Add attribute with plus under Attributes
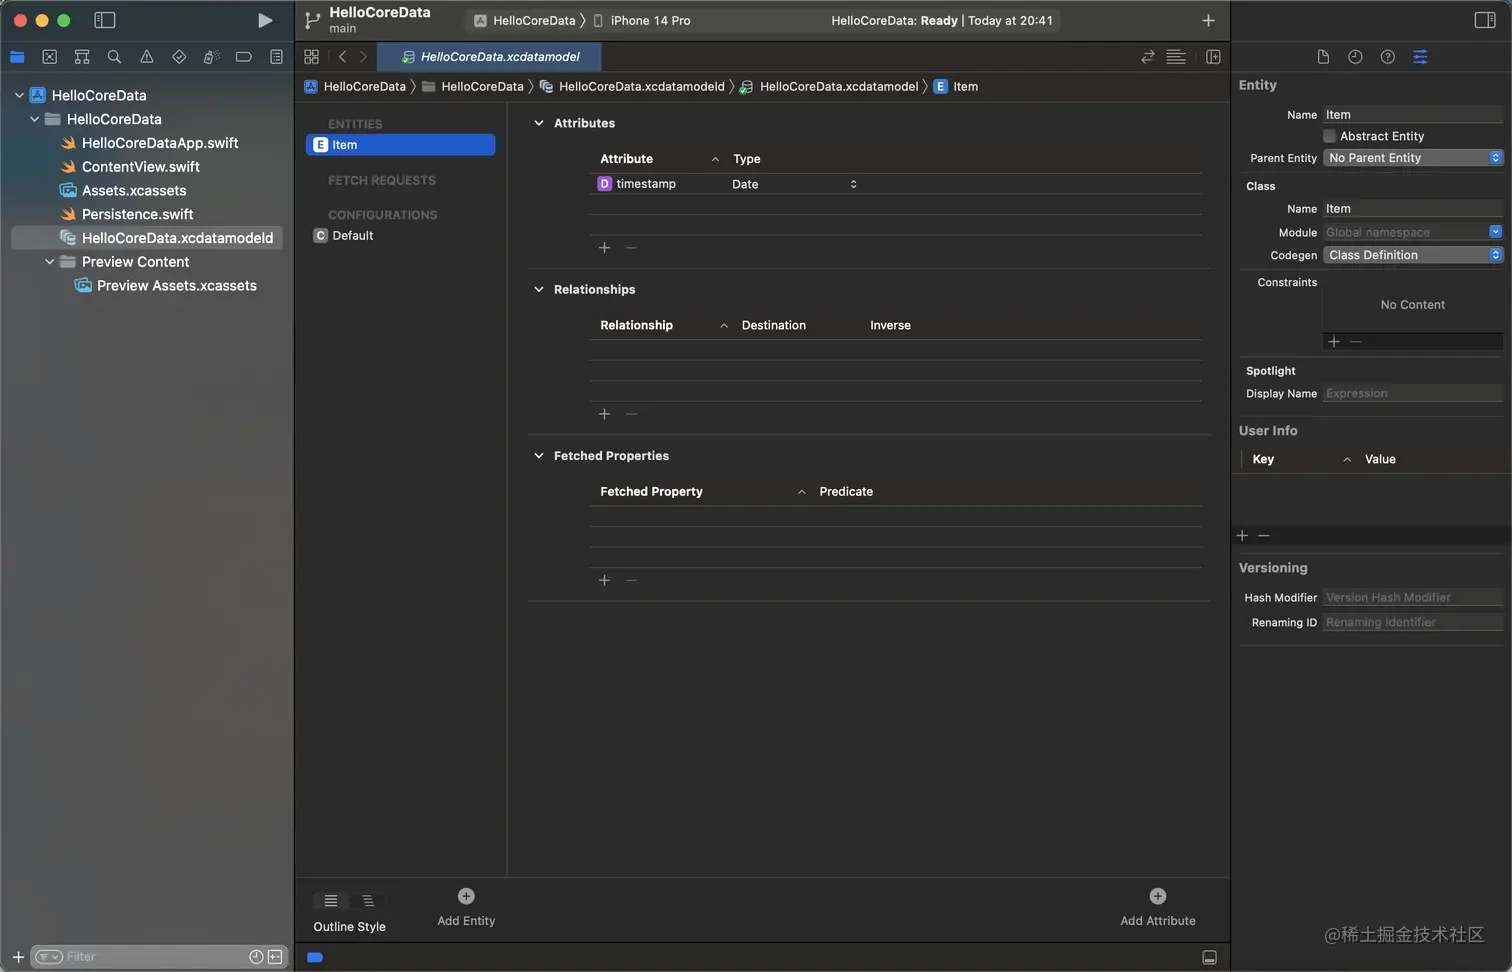Image resolution: width=1512 pixels, height=972 pixels. tap(604, 247)
